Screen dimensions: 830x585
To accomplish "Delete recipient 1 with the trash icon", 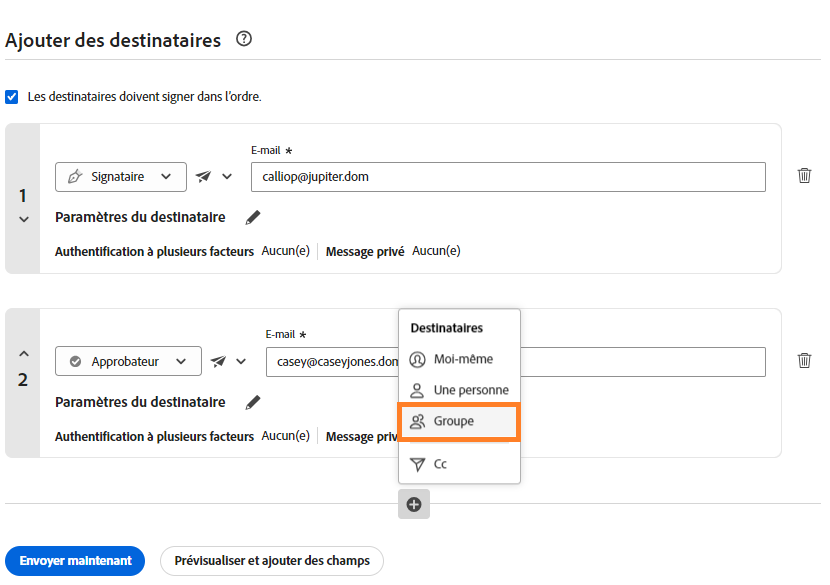I will click(x=804, y=176).
